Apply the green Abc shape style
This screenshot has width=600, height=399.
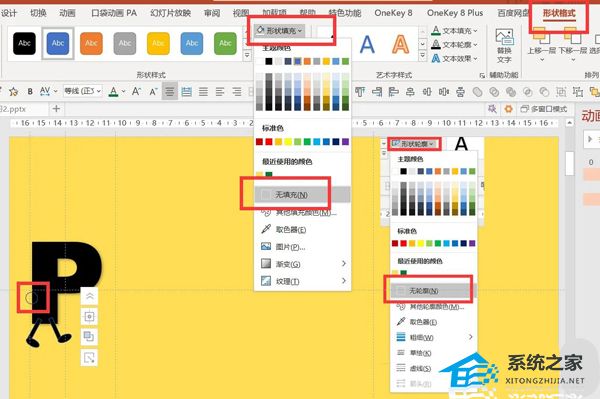coord(225,43)
